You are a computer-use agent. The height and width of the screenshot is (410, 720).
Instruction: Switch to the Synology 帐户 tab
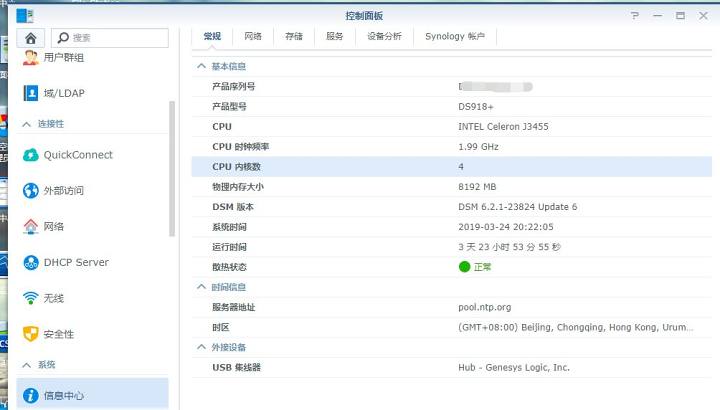(x=455, y=36)
